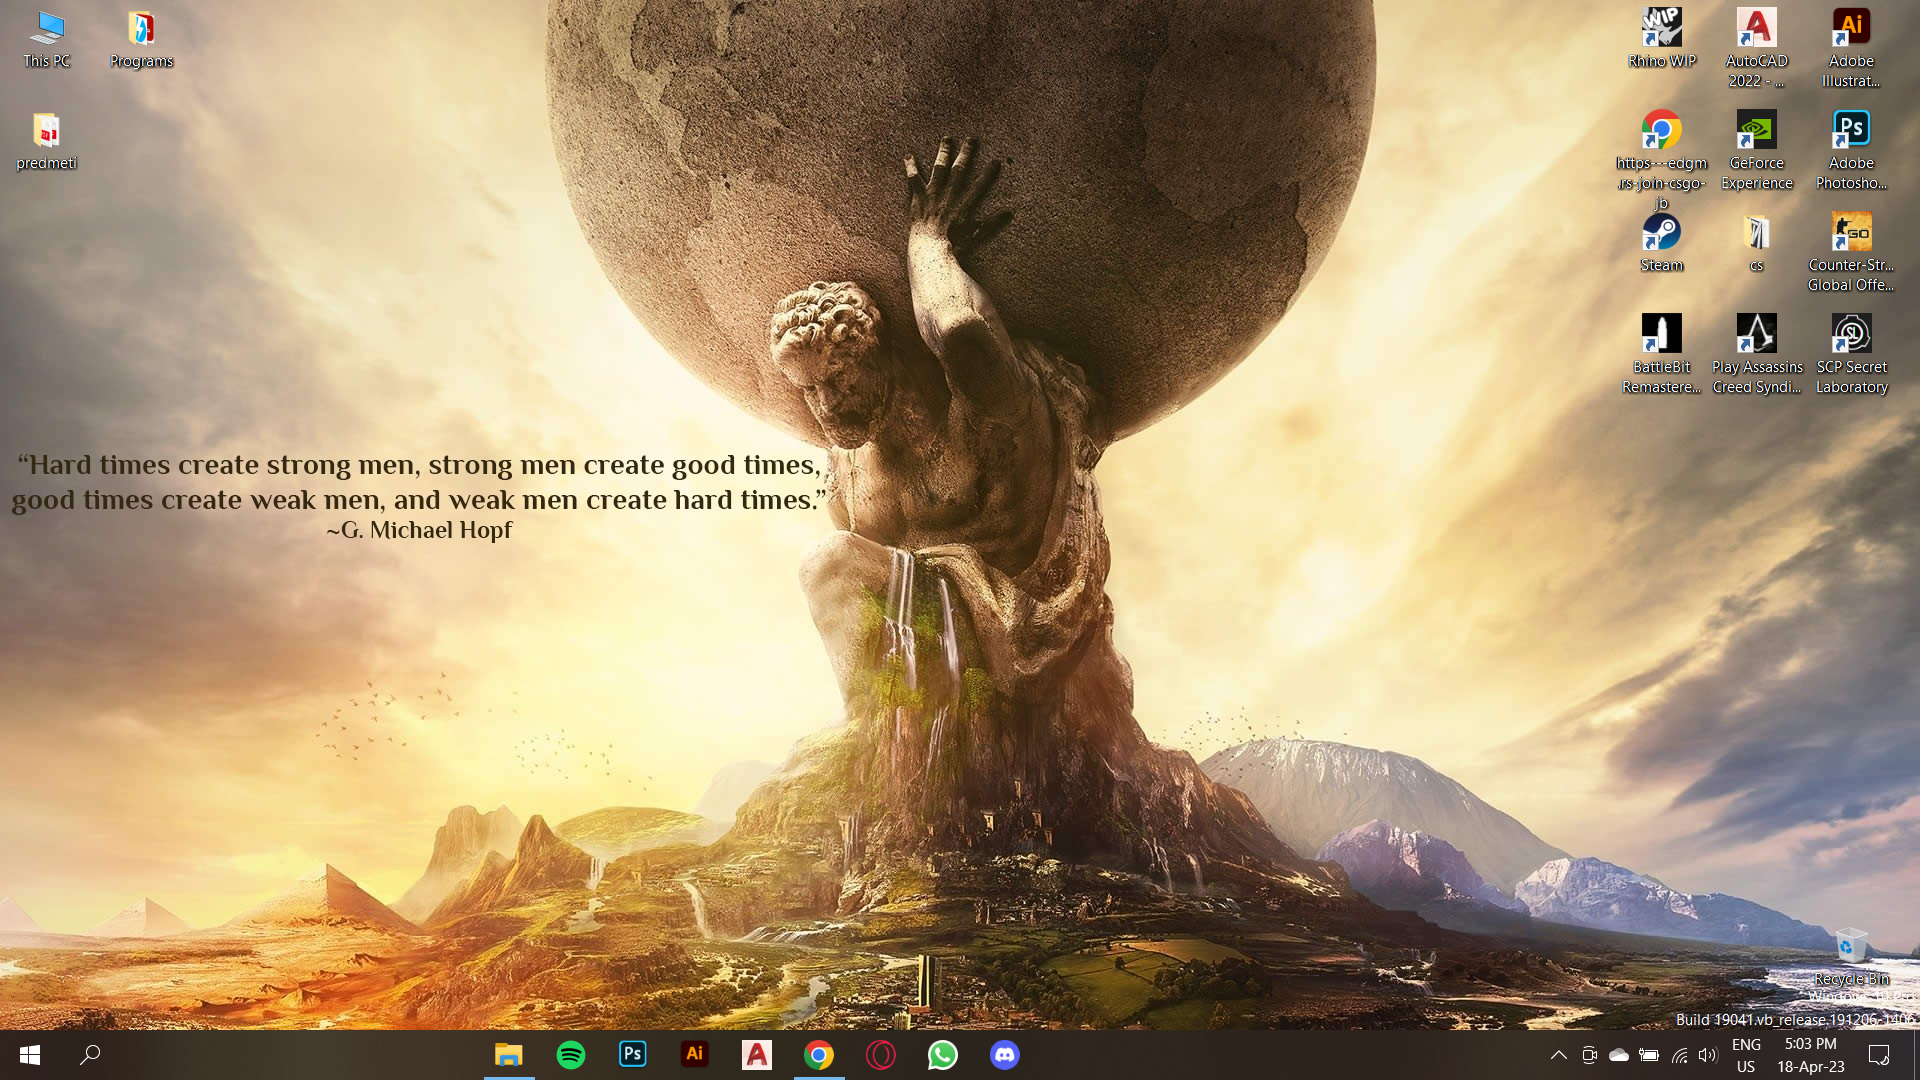The image size is (1920, 1080).
Task: Open Wi-Fi network settings in tray
Action: [x=1679, y=1055]
